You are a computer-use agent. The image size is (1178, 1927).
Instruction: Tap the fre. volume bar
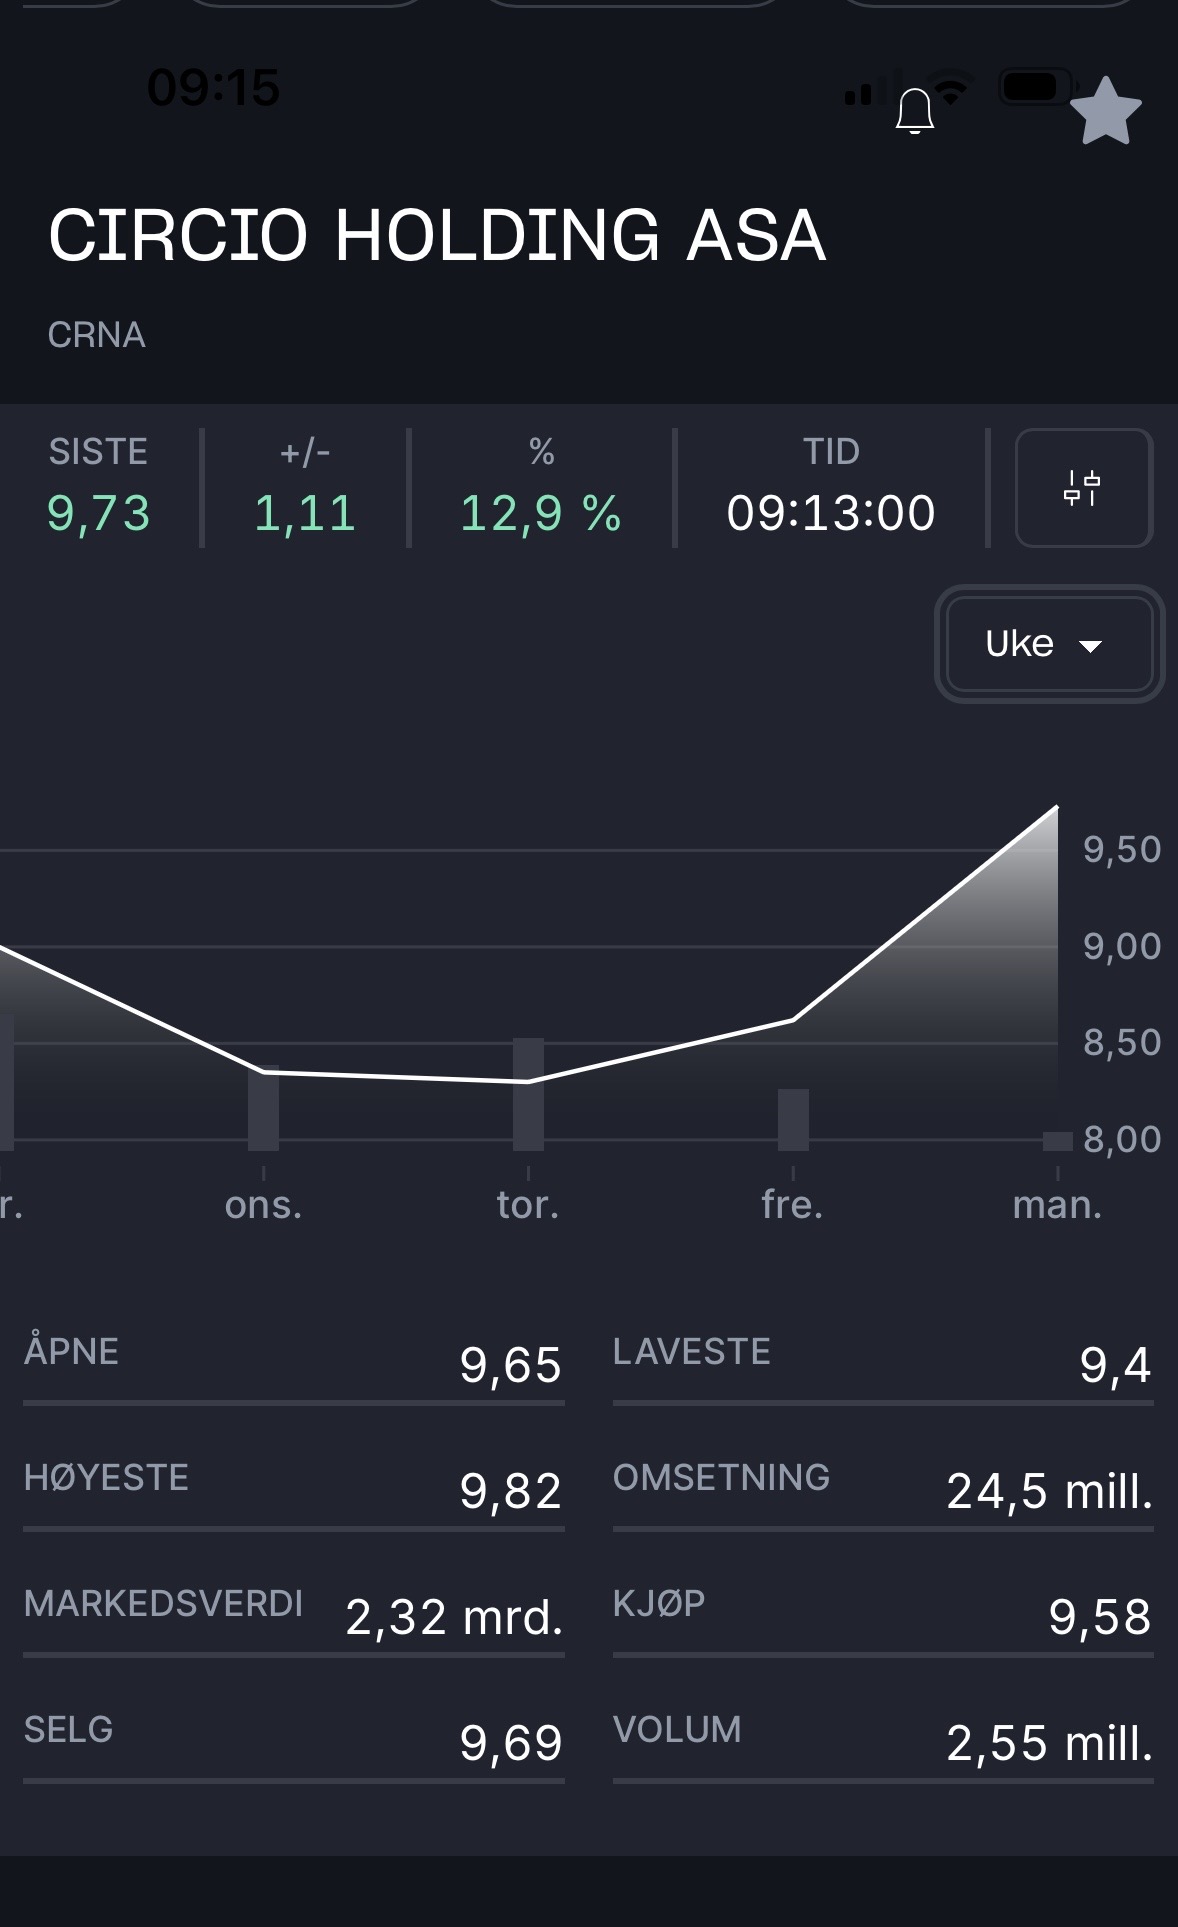pos(793,1118)
